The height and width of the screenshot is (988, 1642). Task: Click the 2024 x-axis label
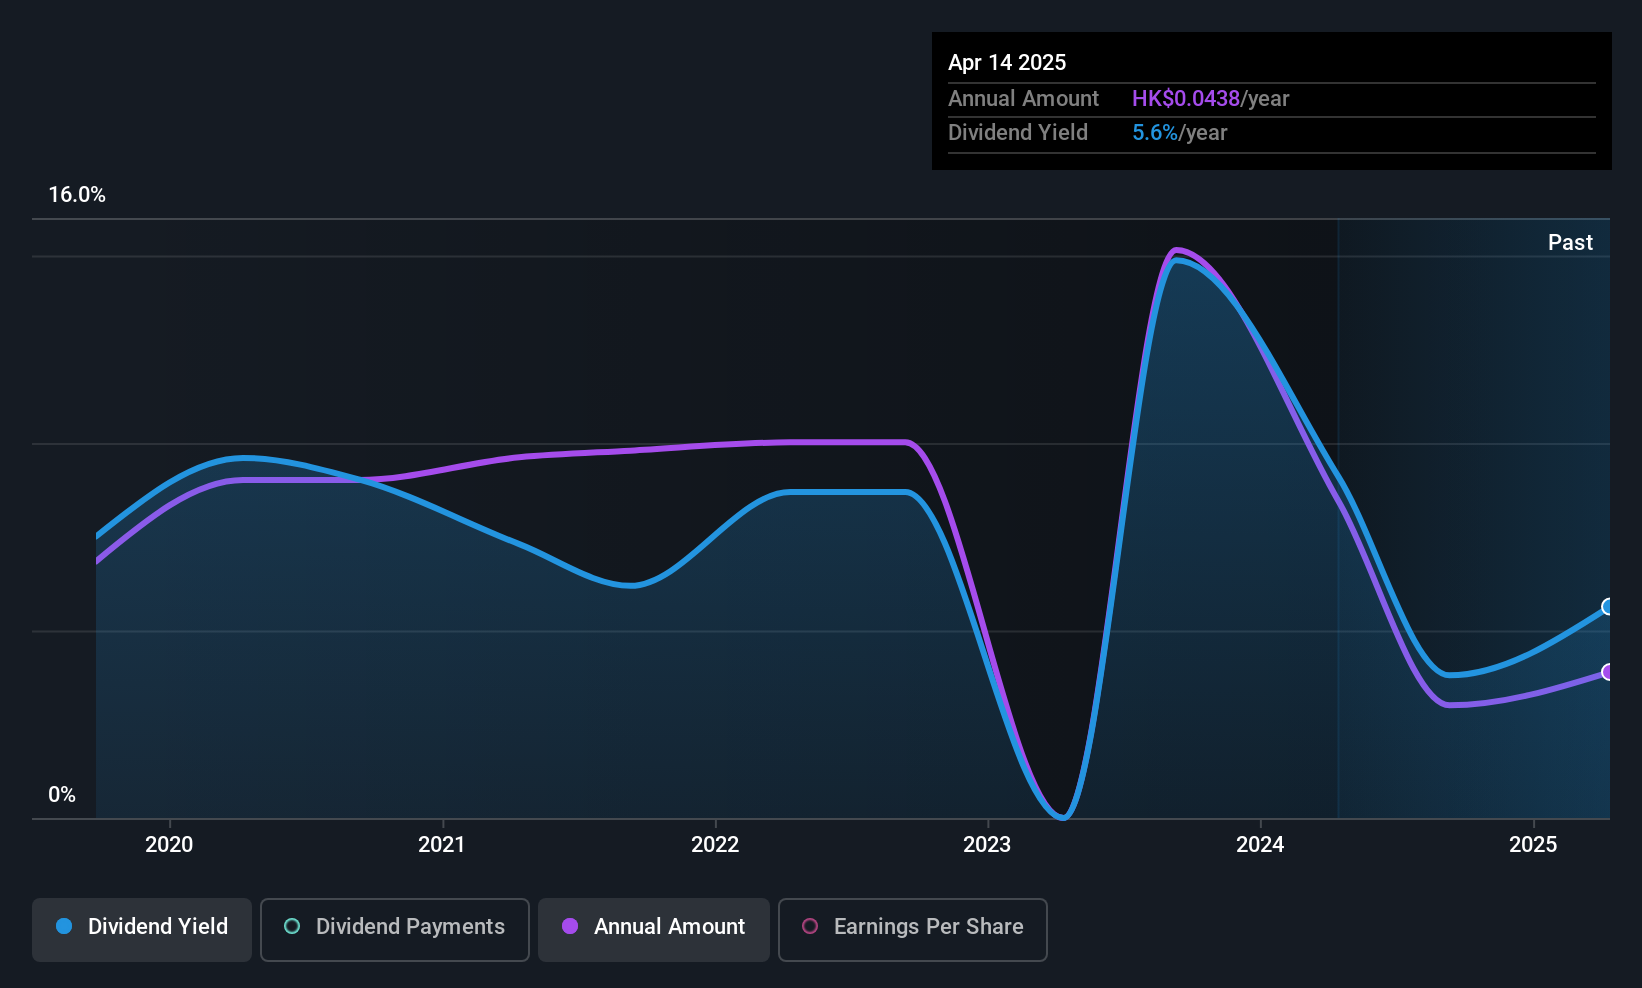(1260, 844)
